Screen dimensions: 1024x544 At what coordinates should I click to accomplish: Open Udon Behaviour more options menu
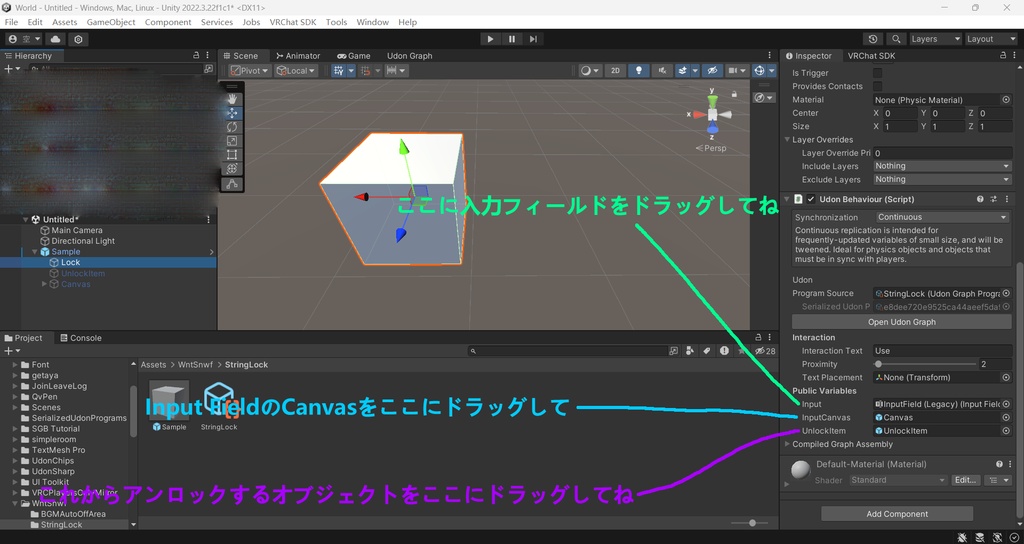(1006, 199)
